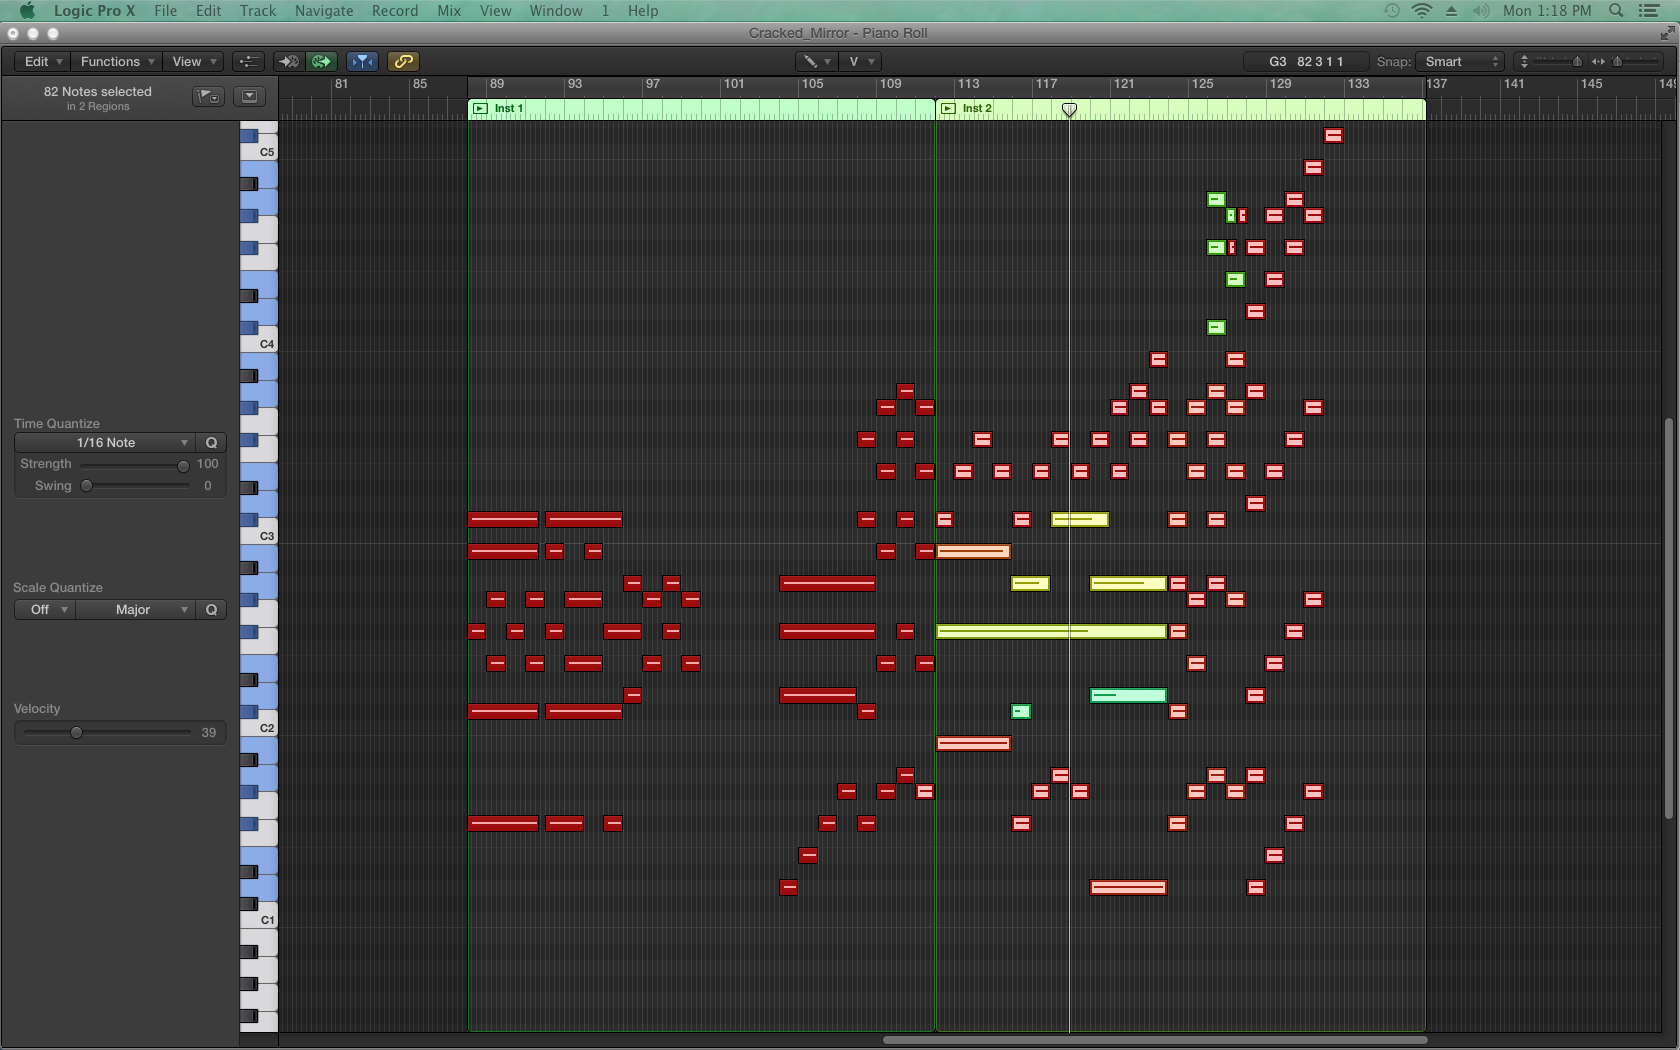Click the horizontal zoom arrows icon
This screenshot has width=1680, height=1050.
point(1598,62)
